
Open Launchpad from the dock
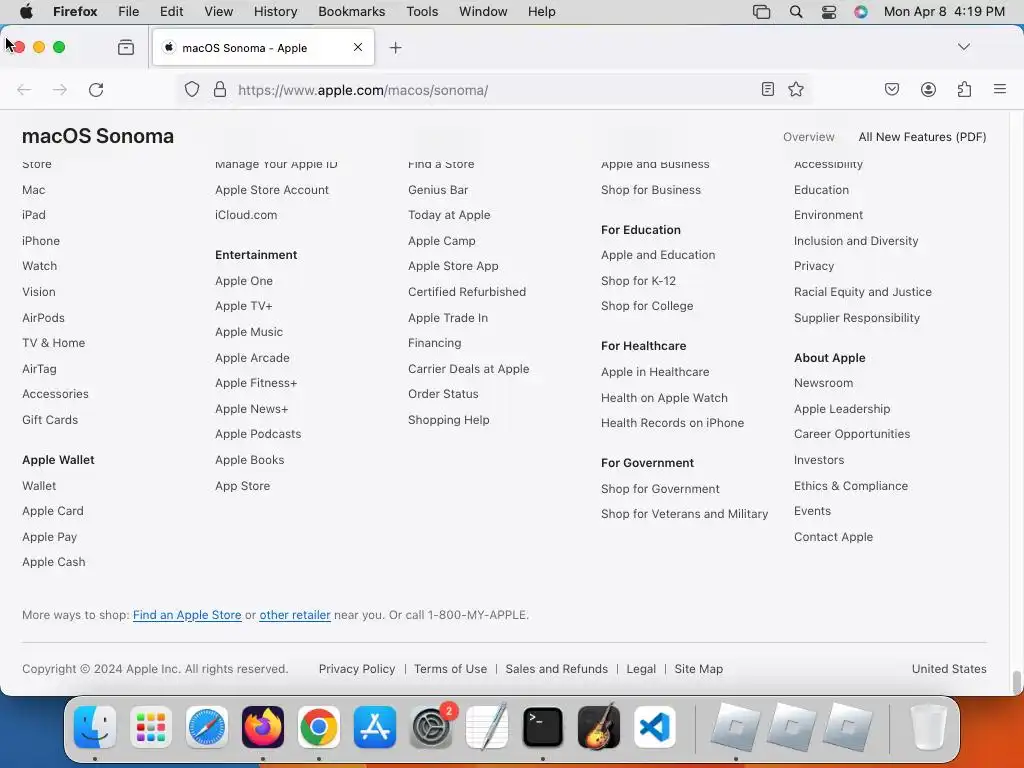[x=151, y=727]
